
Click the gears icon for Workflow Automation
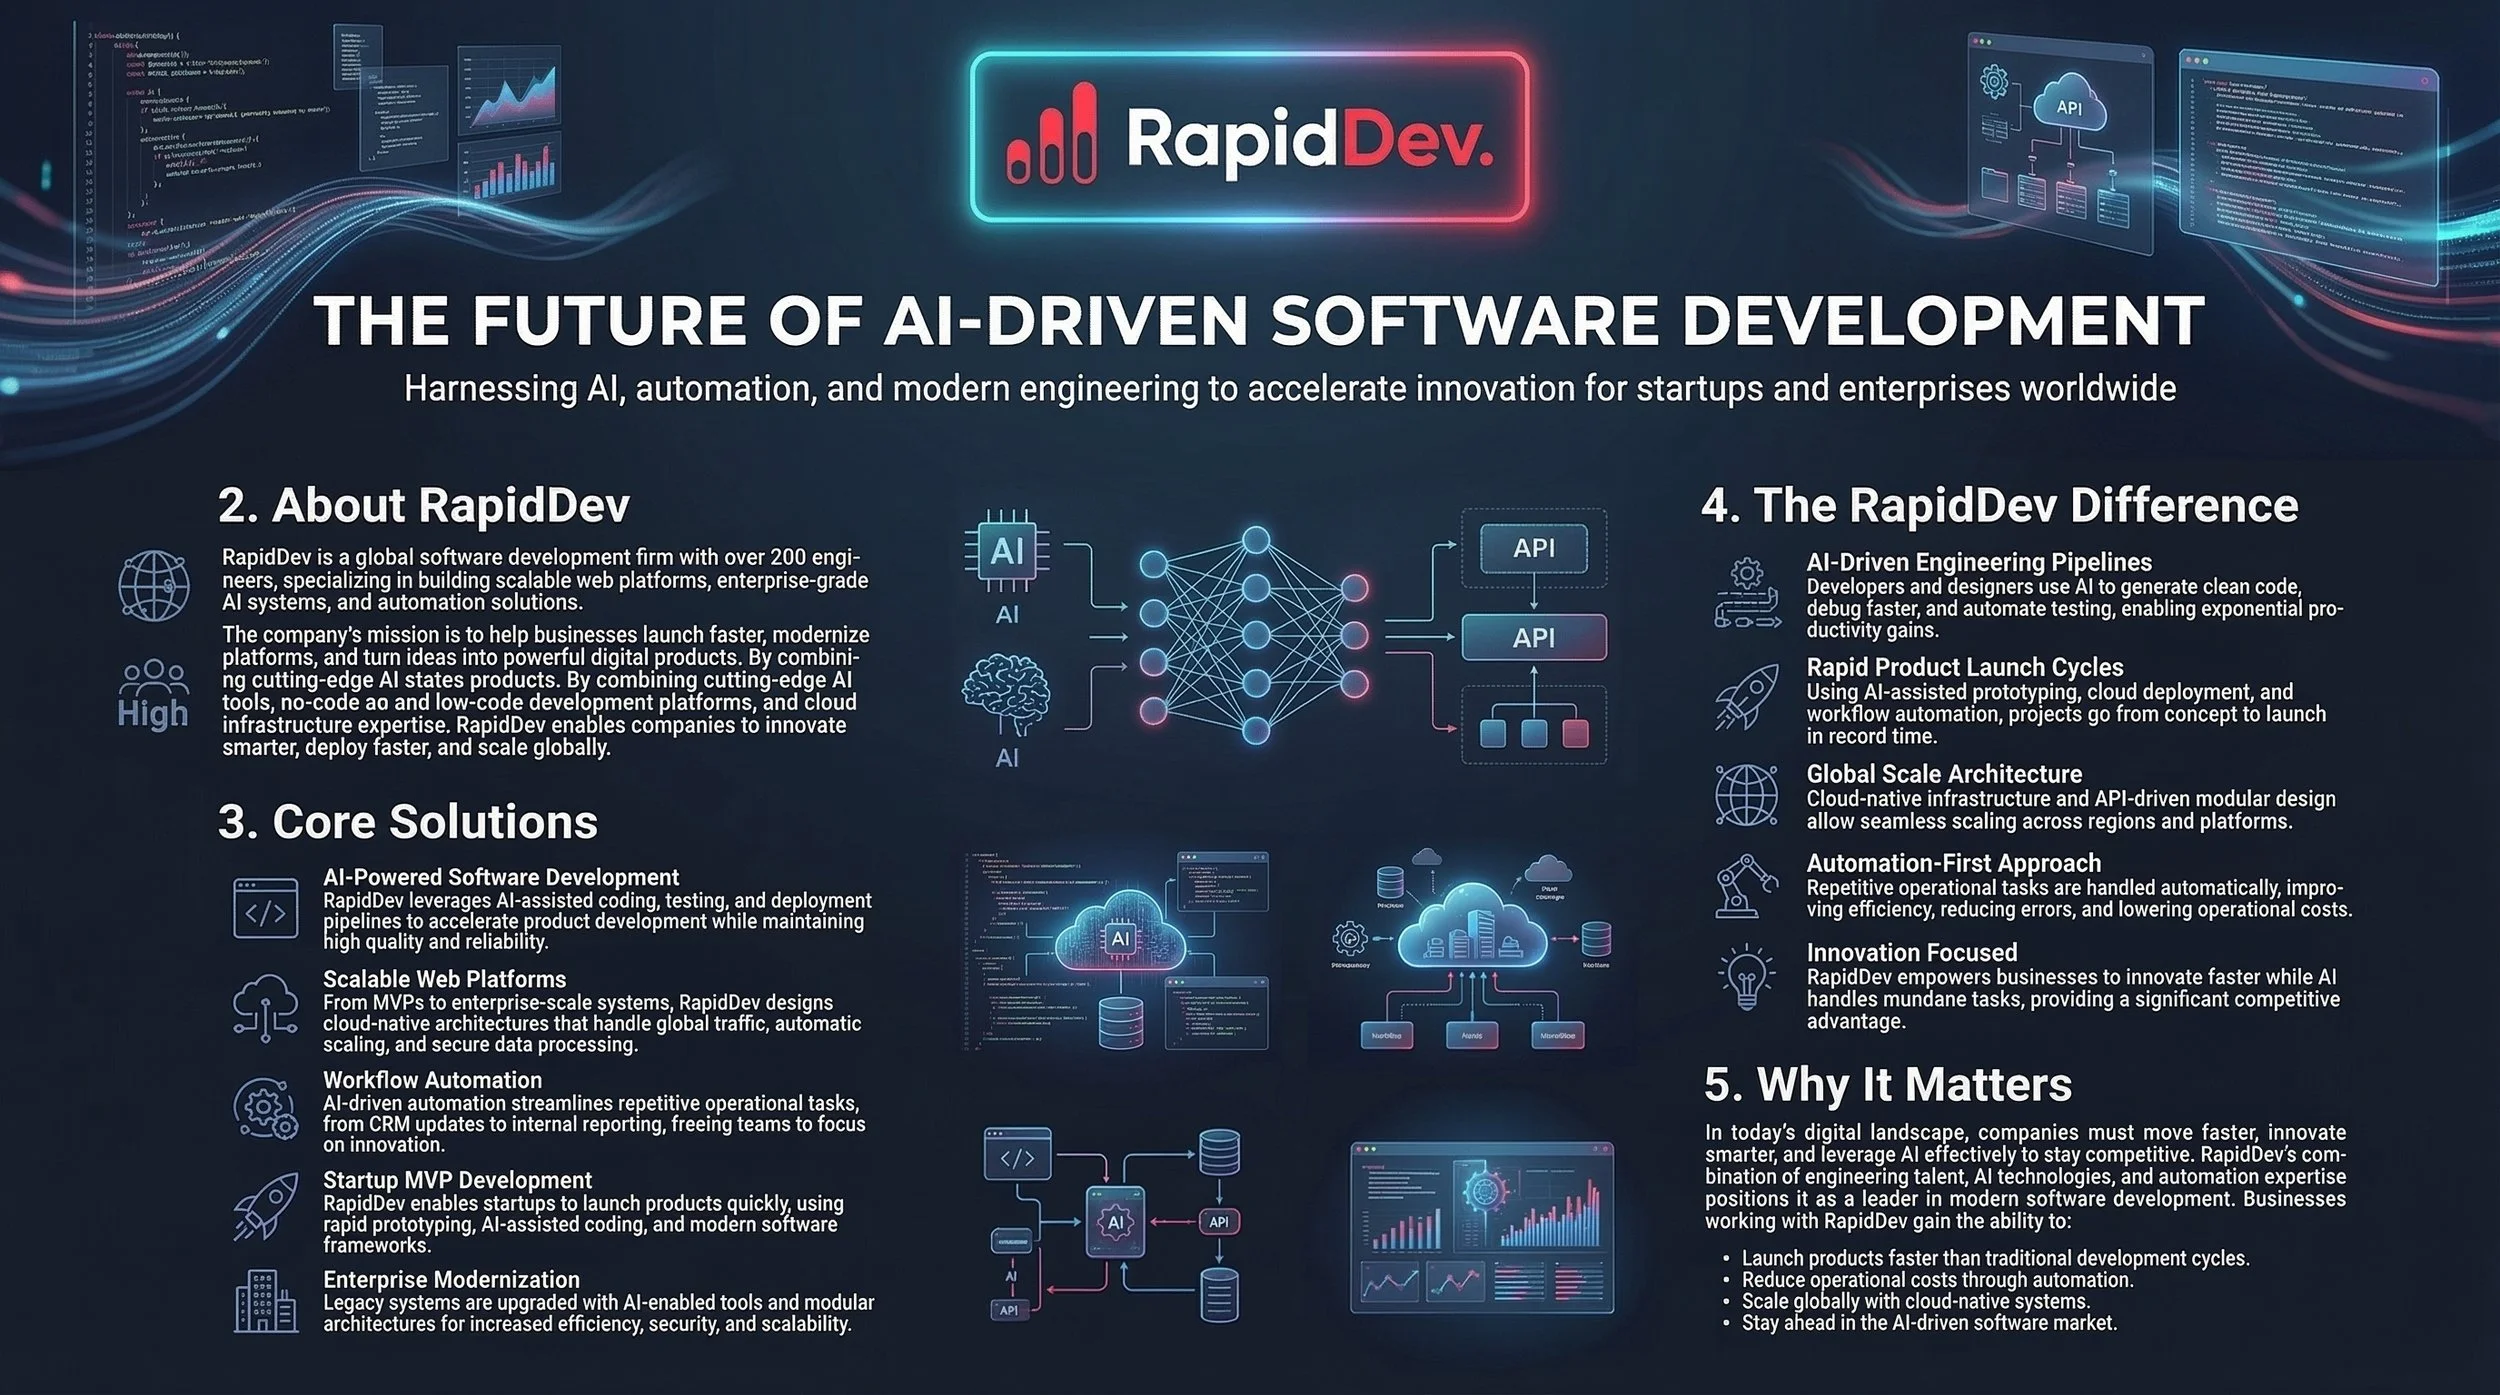pos(265,1108)
